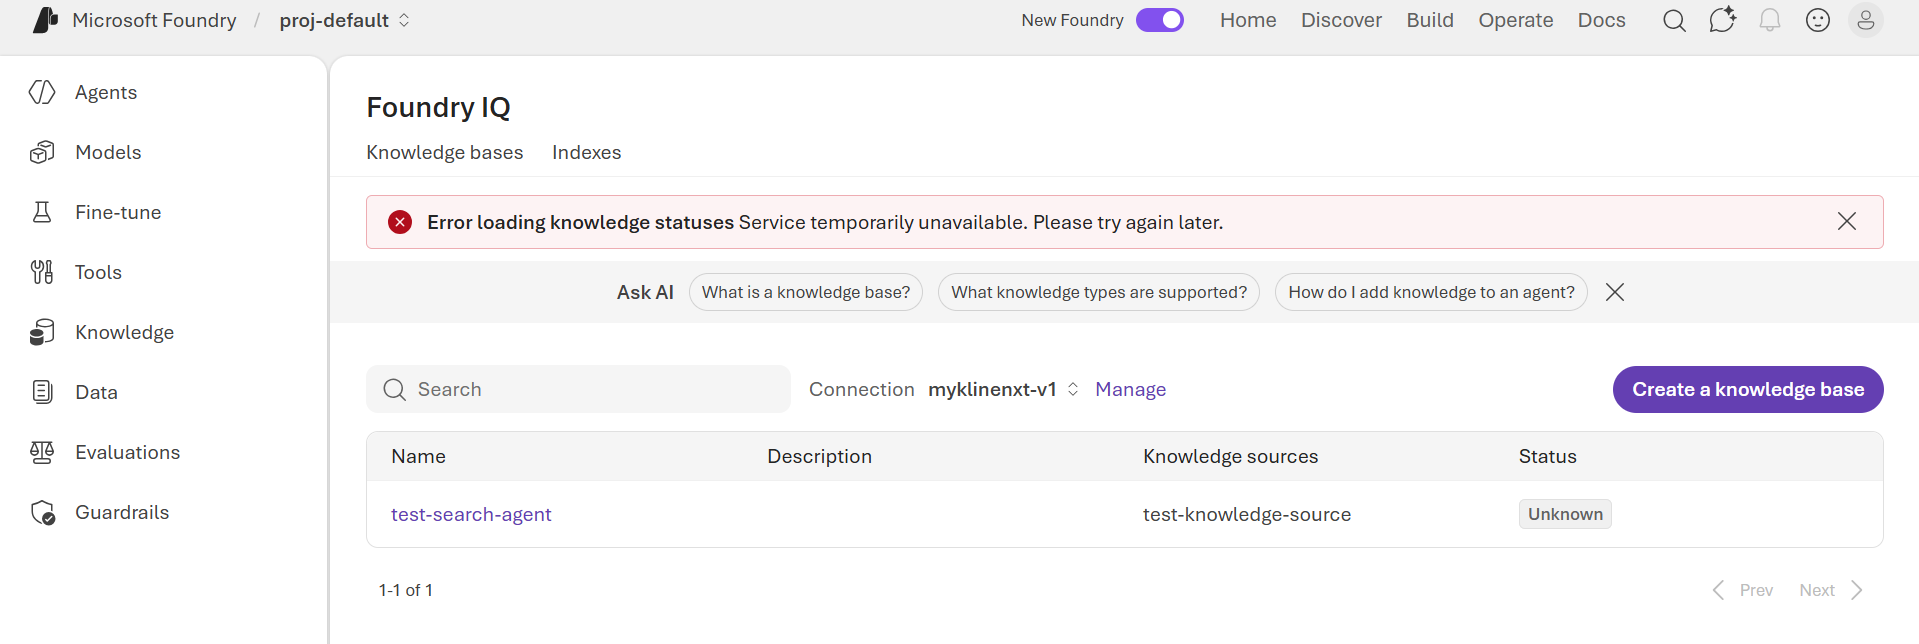Ask AI: What is a knowledge base?
This screenshot has height=644, width=1919.
(806, 292)
